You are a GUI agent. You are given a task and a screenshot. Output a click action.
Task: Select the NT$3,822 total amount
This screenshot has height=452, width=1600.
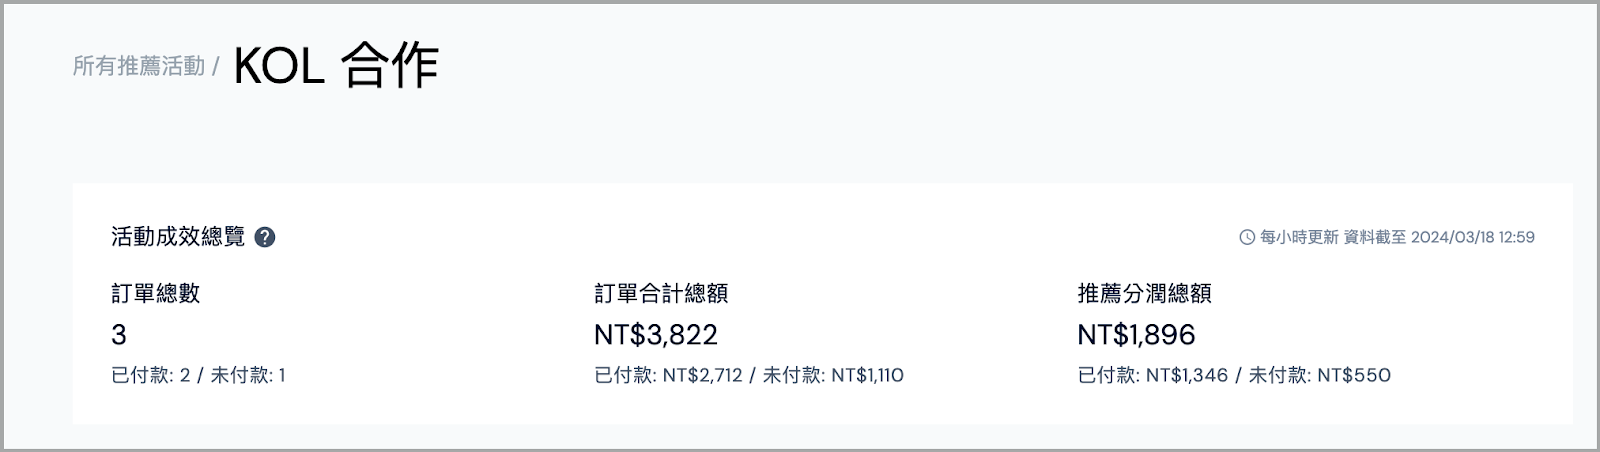click(656, 334)
